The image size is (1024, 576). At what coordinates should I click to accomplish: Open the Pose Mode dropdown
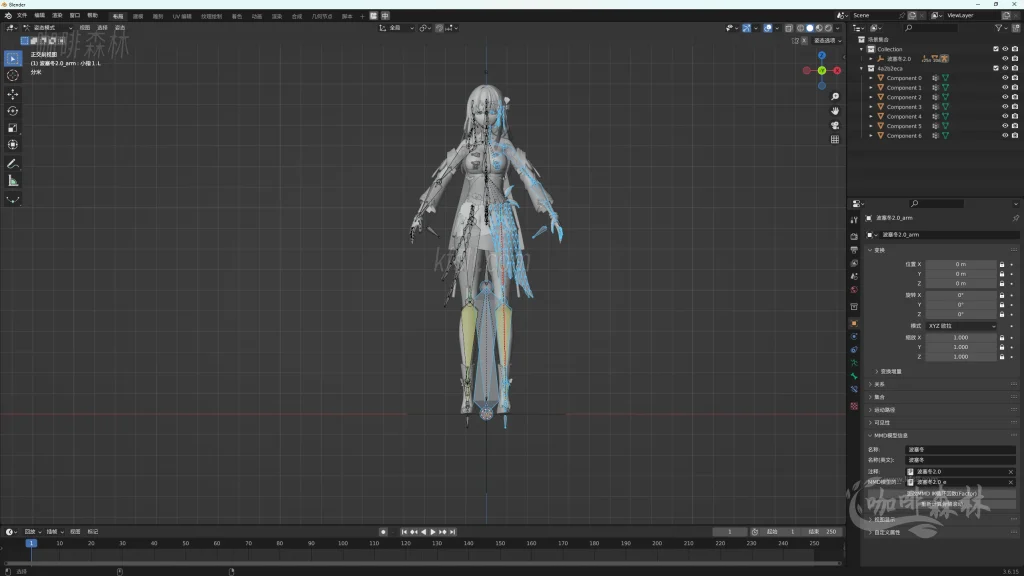pos(48,28)
